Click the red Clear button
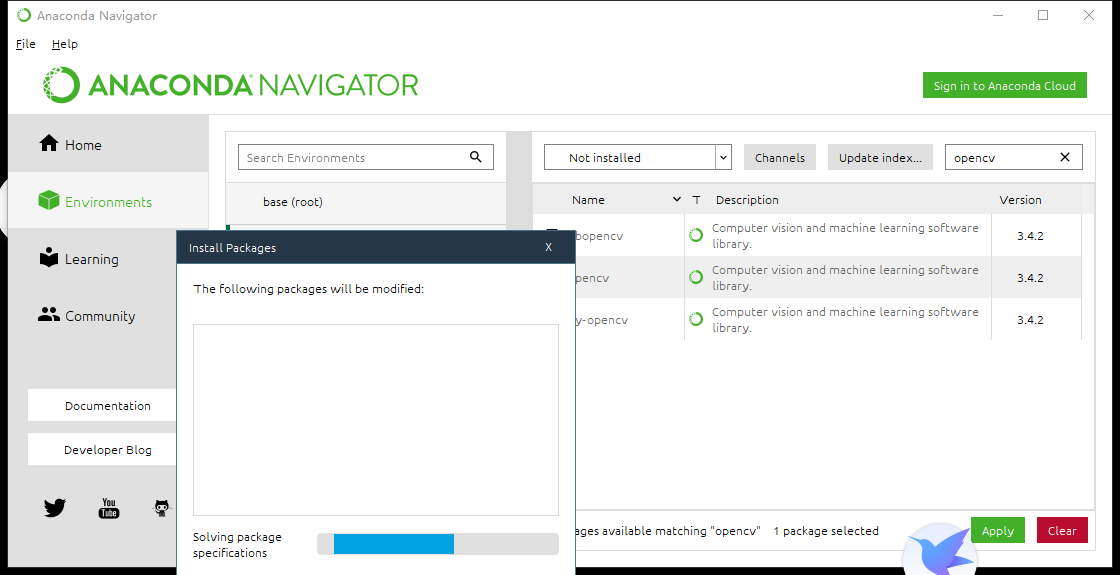 point(1062,530)
